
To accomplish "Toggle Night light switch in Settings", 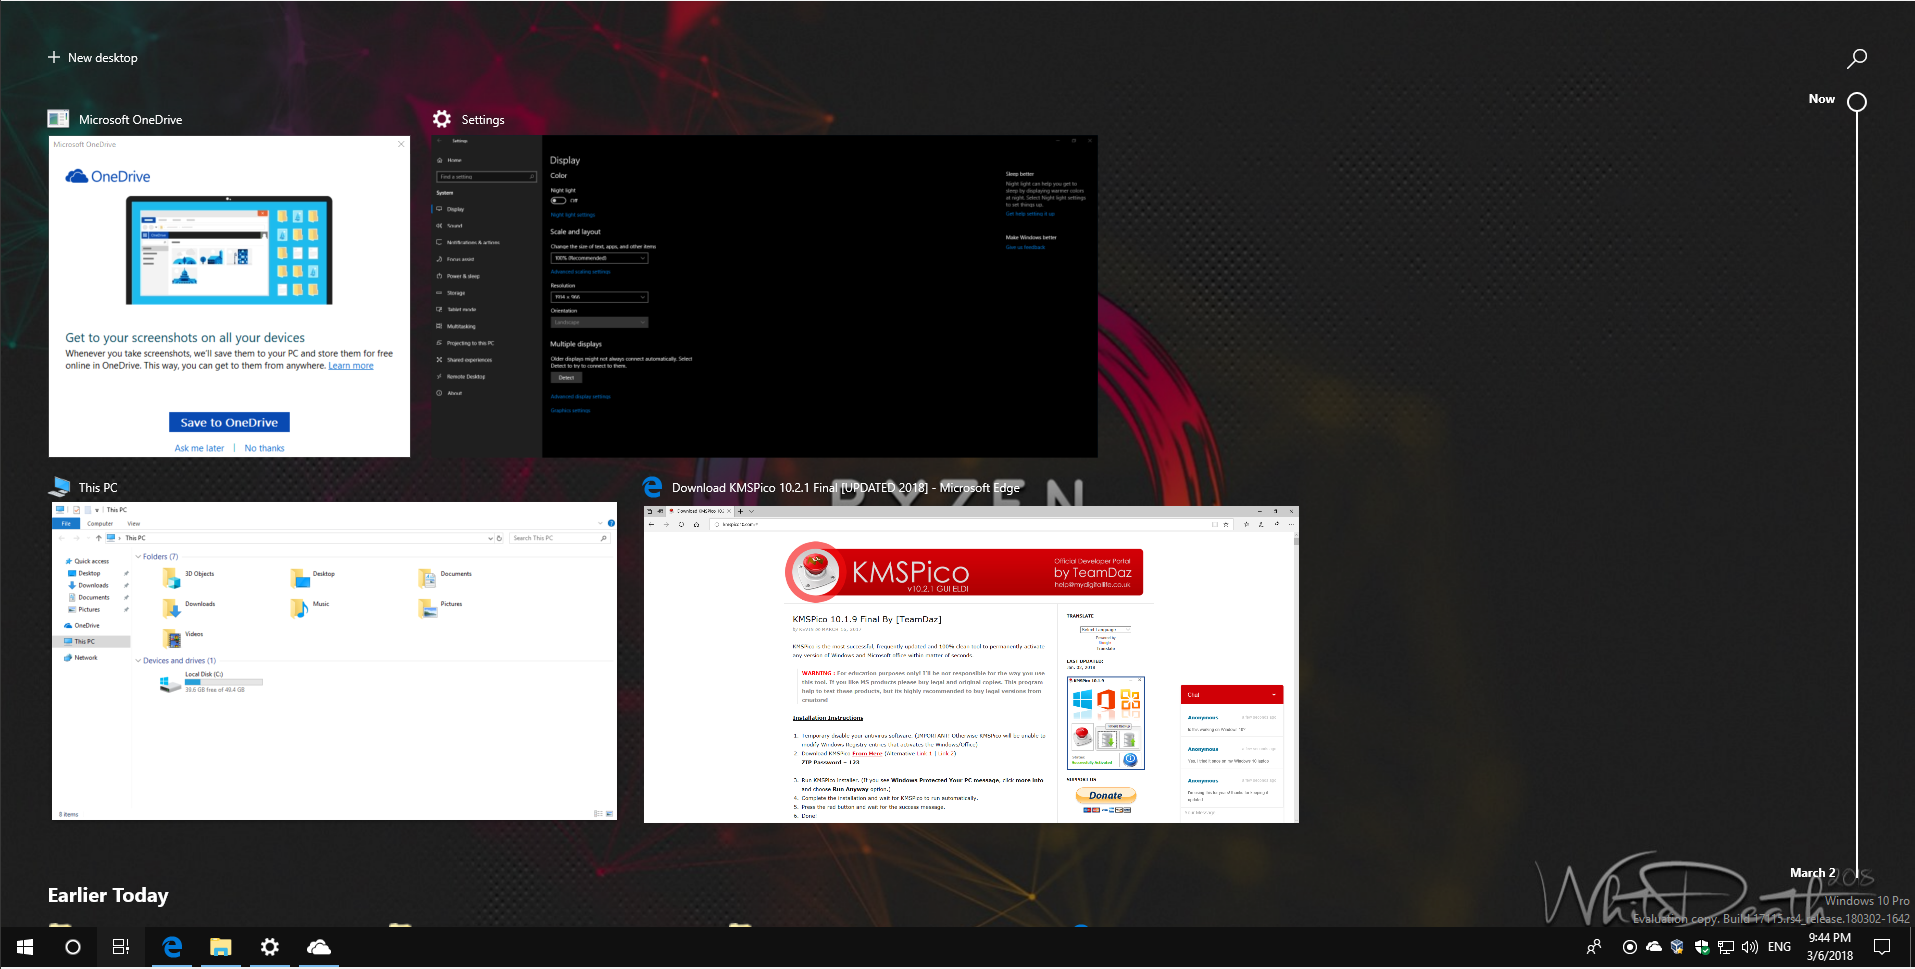I will 558,200.
